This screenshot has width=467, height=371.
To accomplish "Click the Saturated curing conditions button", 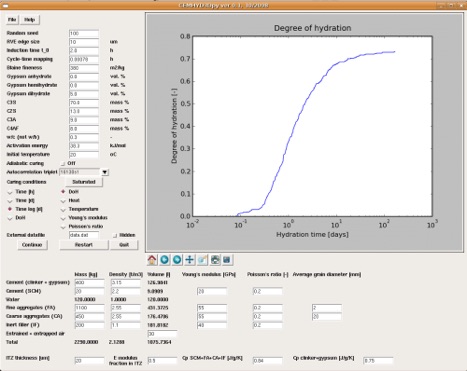I will click(x=84, y=182).
